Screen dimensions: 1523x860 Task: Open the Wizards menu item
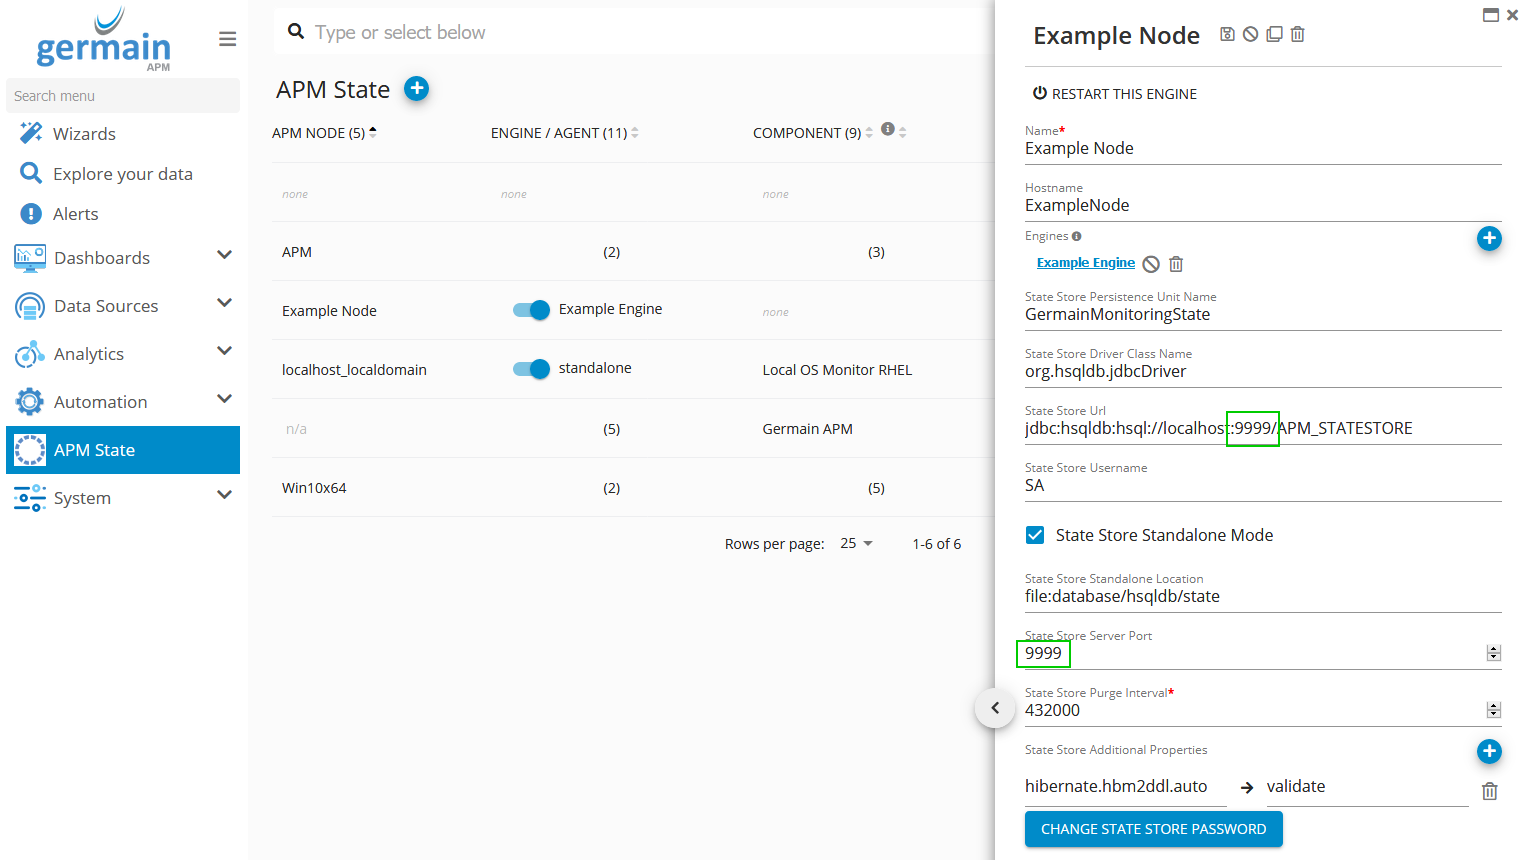(x=84, y=134)
